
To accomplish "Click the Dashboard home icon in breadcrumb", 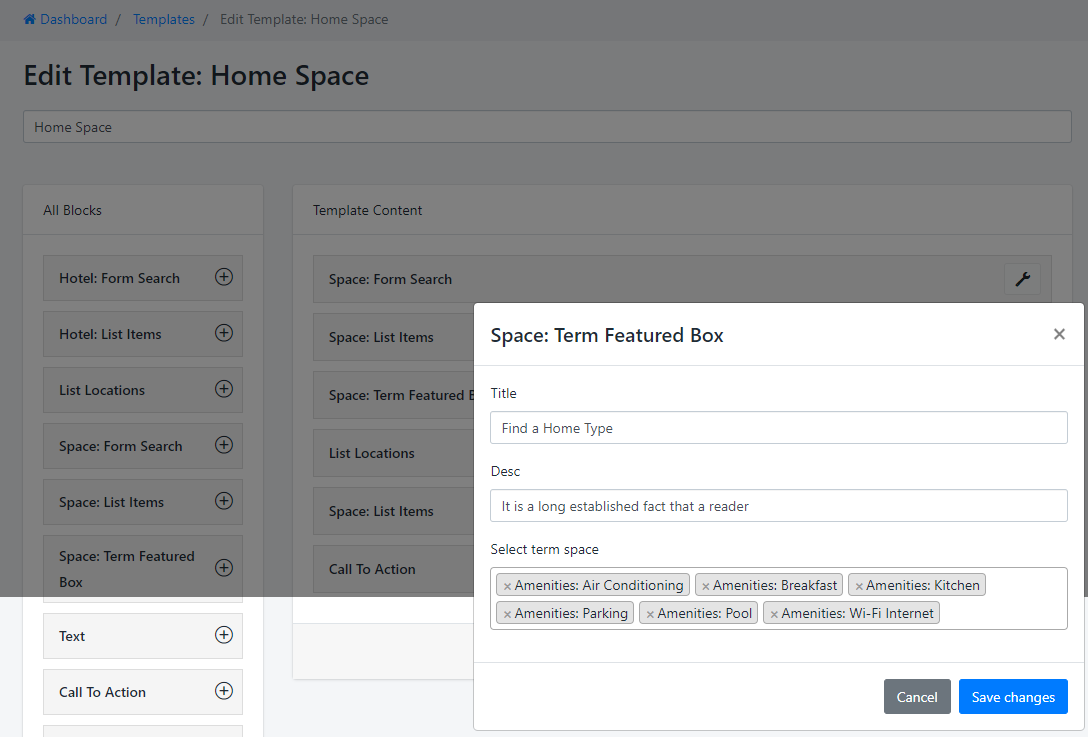I will (30, 19).
